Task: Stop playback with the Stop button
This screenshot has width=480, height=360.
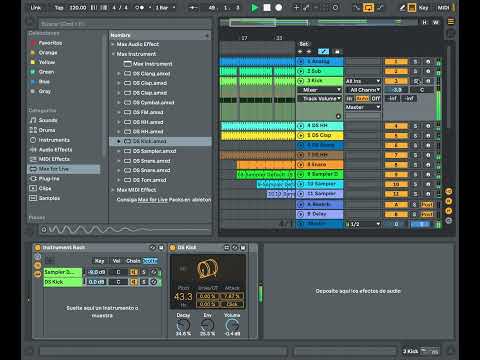Action: (267, 8)
